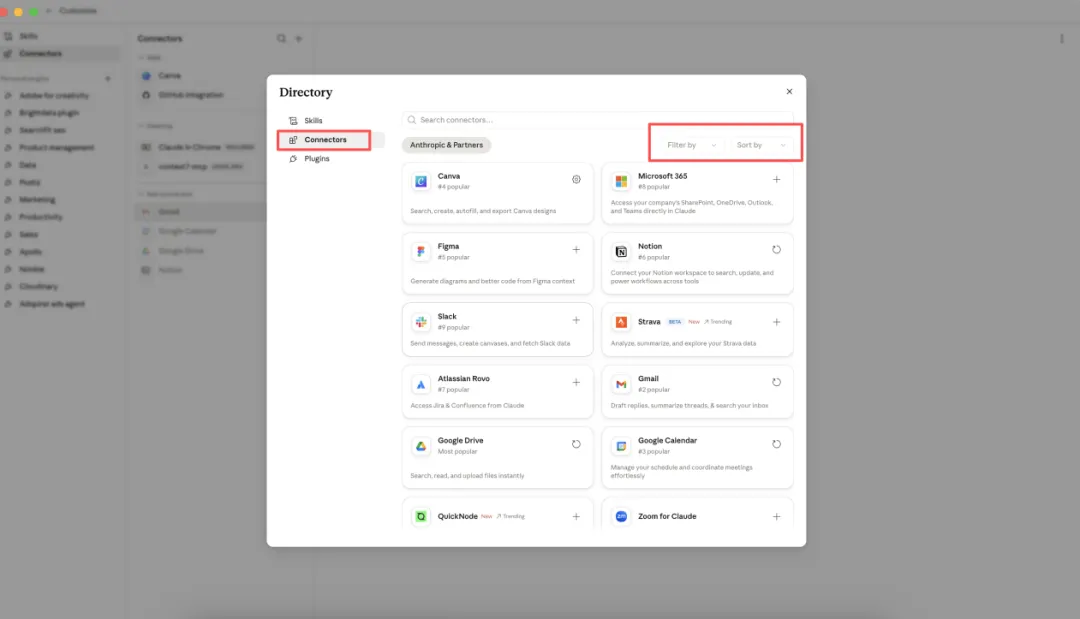Toggle the Anthropic & Partners filter chip
This screenshot has height=619, width=1080.
[x=446, y=145]
